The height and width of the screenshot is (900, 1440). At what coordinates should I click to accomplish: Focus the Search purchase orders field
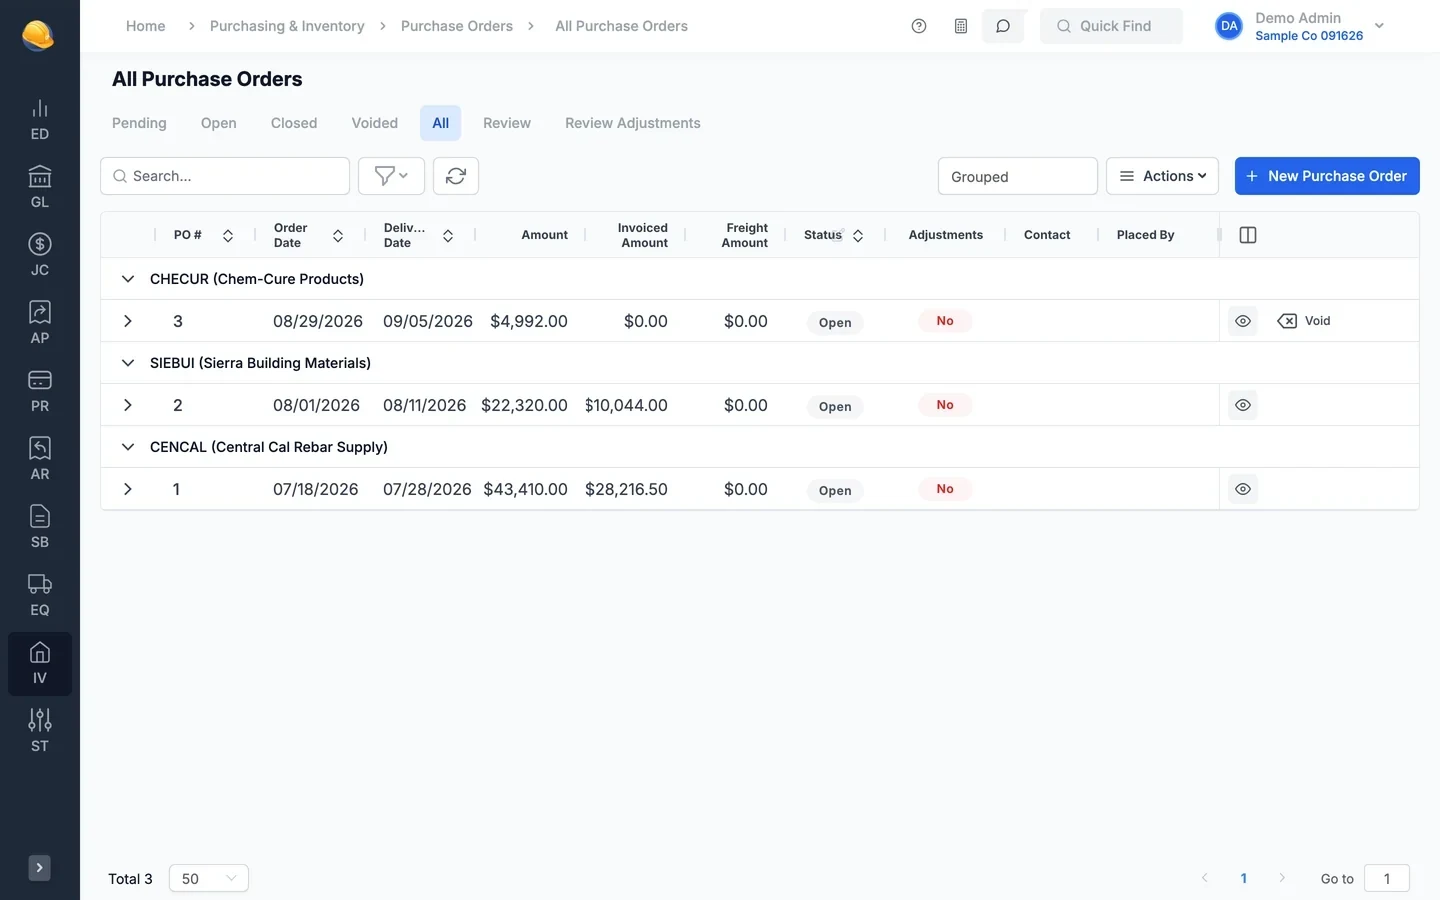click(225, 176)
